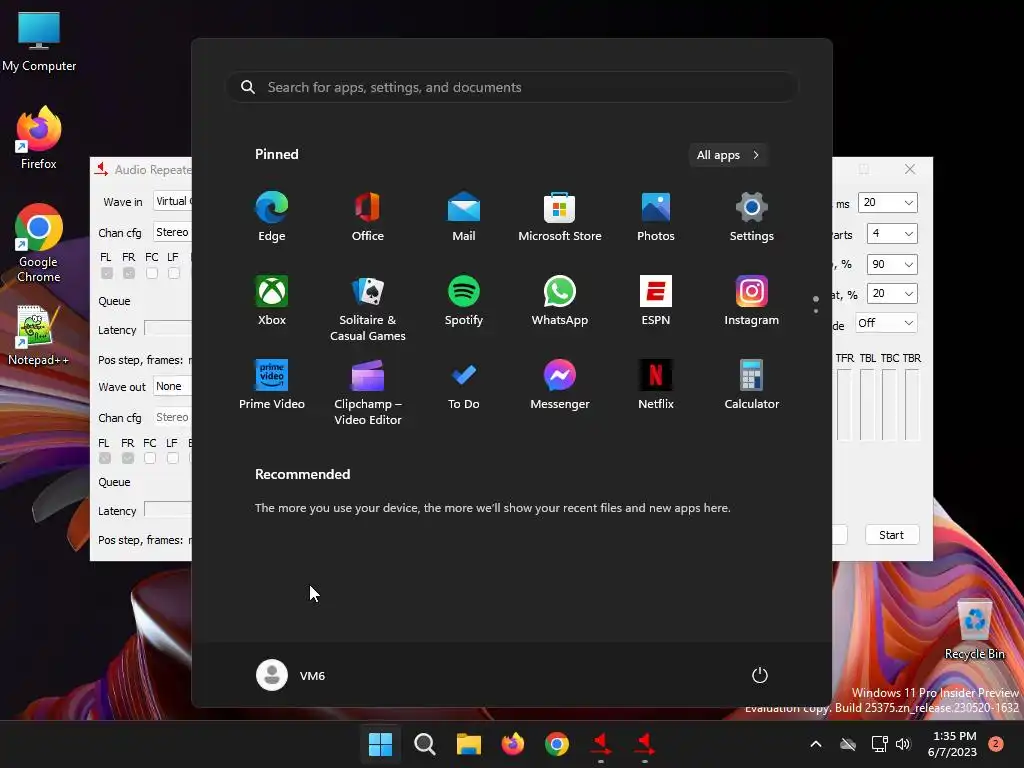Open the clock and date flyout
Image resolution: width=1024 pixels, height=768 pixels.
click(953, 744)
